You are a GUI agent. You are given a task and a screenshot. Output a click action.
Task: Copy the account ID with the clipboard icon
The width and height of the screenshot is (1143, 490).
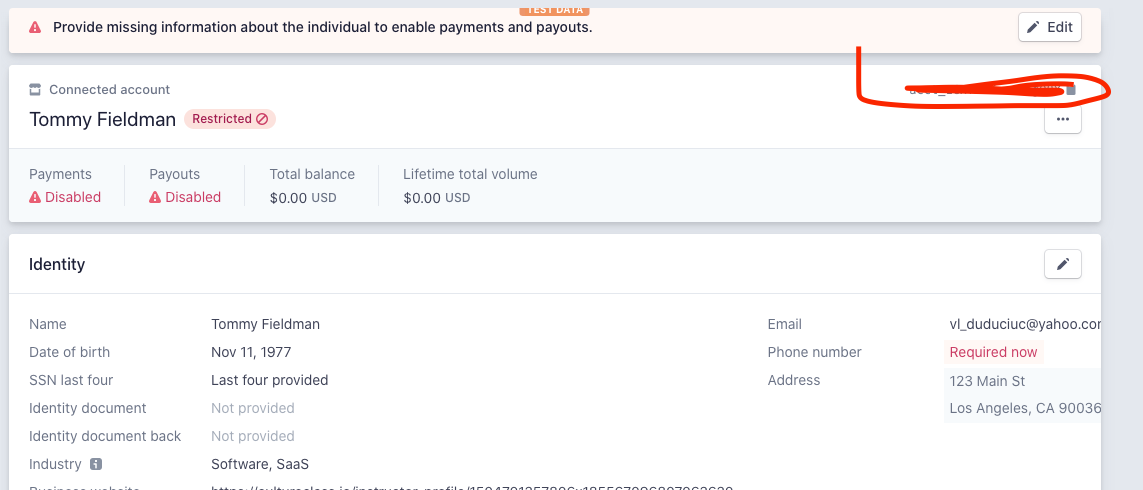point(1071,90)
